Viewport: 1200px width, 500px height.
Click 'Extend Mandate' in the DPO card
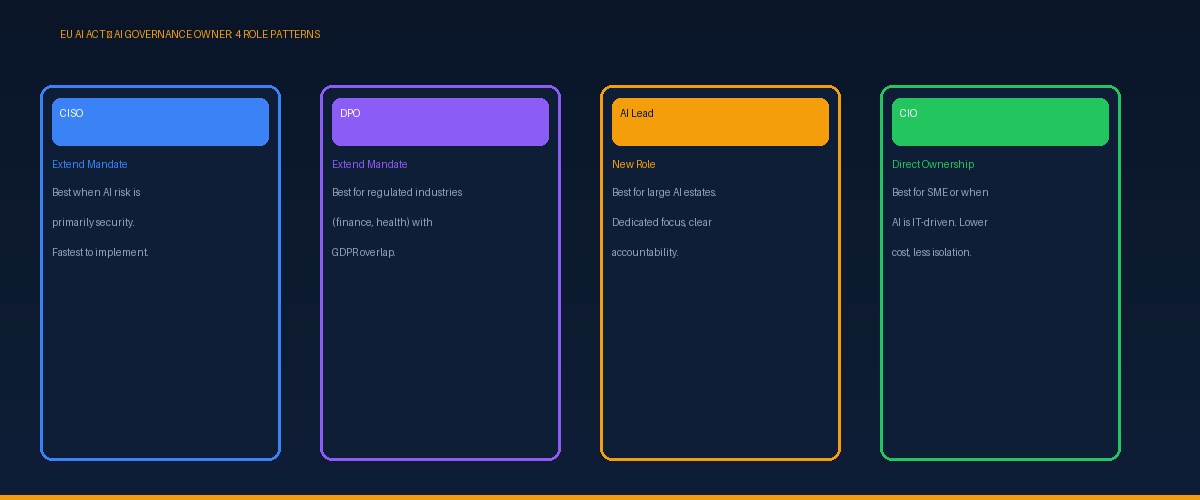[x=370, y=164]
